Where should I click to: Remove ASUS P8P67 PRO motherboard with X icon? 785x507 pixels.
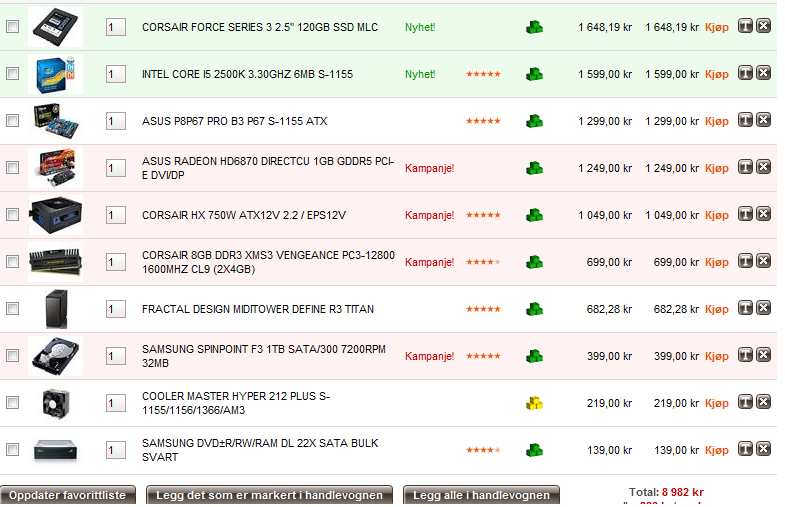point(763,120)
